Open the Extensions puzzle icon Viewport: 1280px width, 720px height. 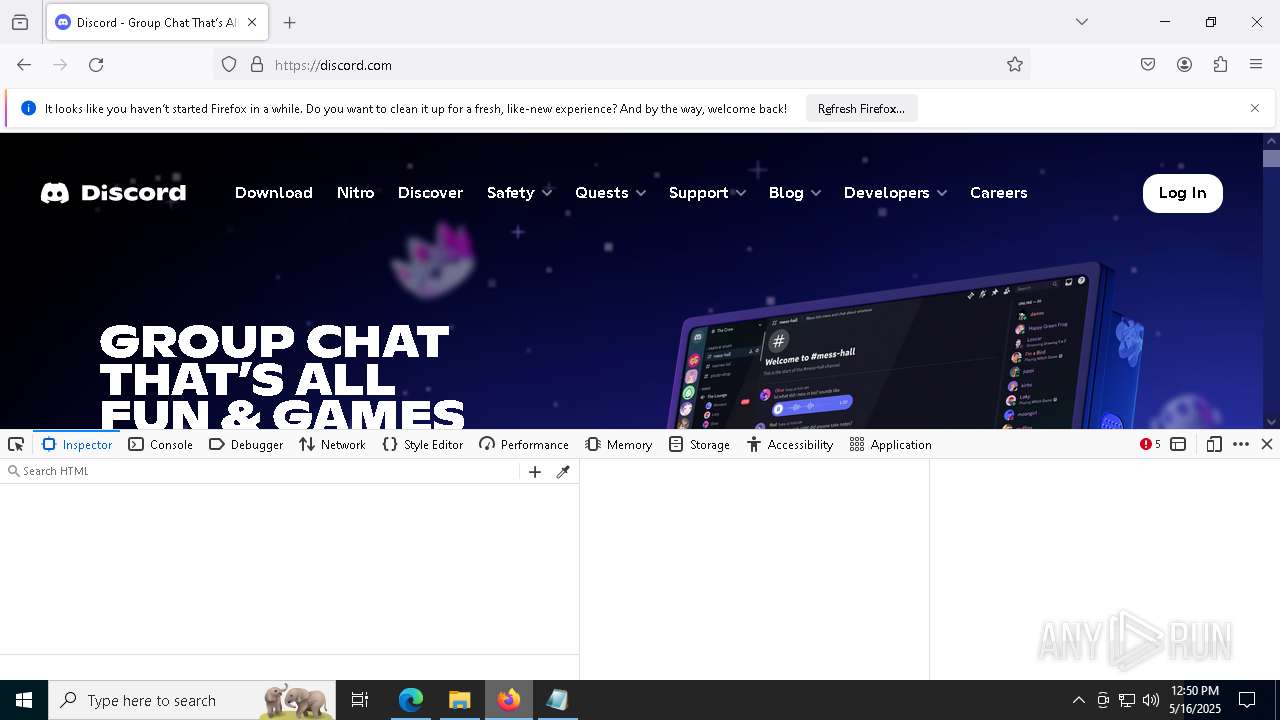pos(1220,65)
